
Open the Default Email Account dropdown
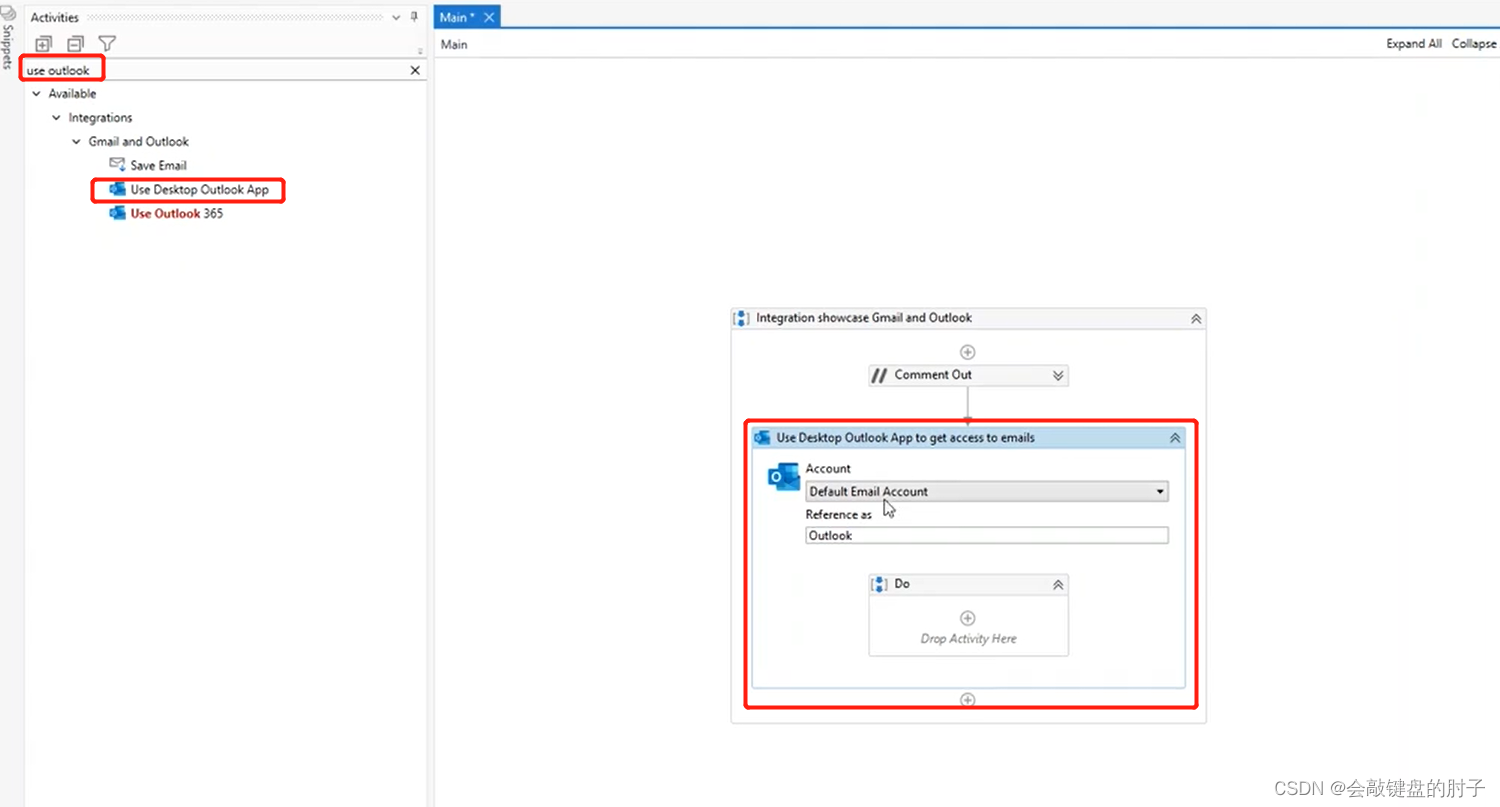(x=987, y=492)
